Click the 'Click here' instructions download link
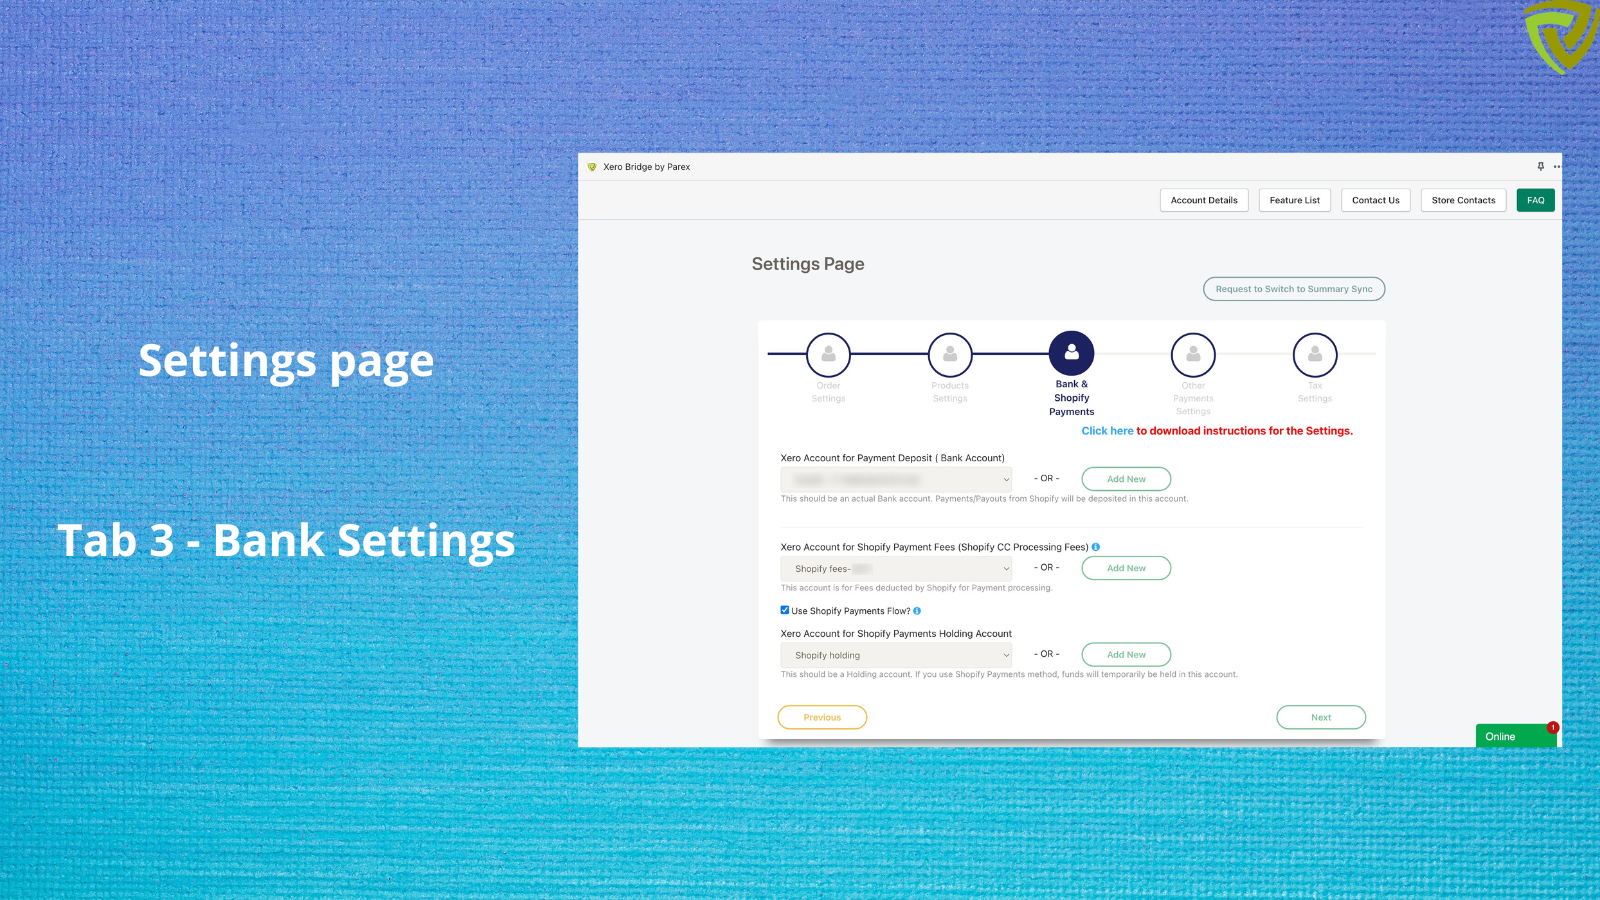Screen dimensions: 1600x900 (1107, 431)
